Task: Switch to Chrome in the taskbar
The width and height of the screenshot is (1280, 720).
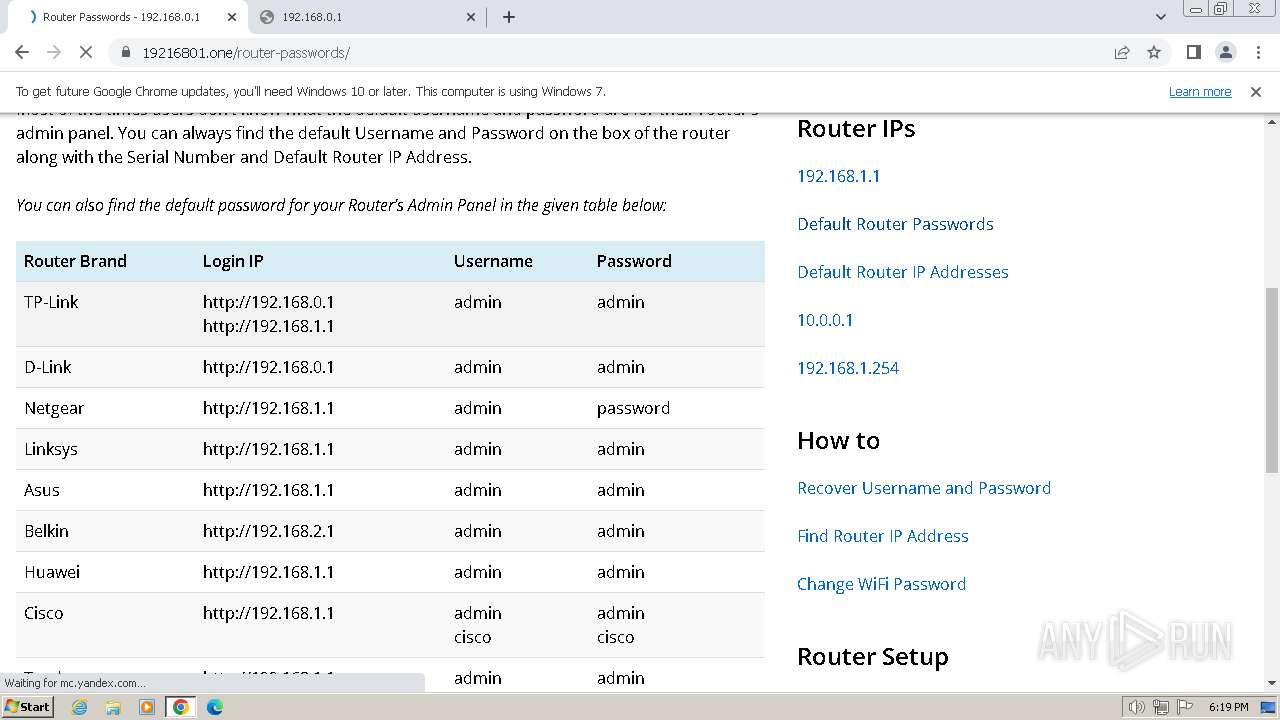Action: (x=181, y=706)
